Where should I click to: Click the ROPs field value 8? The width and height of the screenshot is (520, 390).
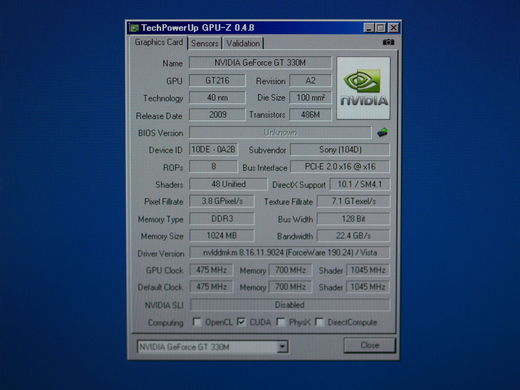213,166
